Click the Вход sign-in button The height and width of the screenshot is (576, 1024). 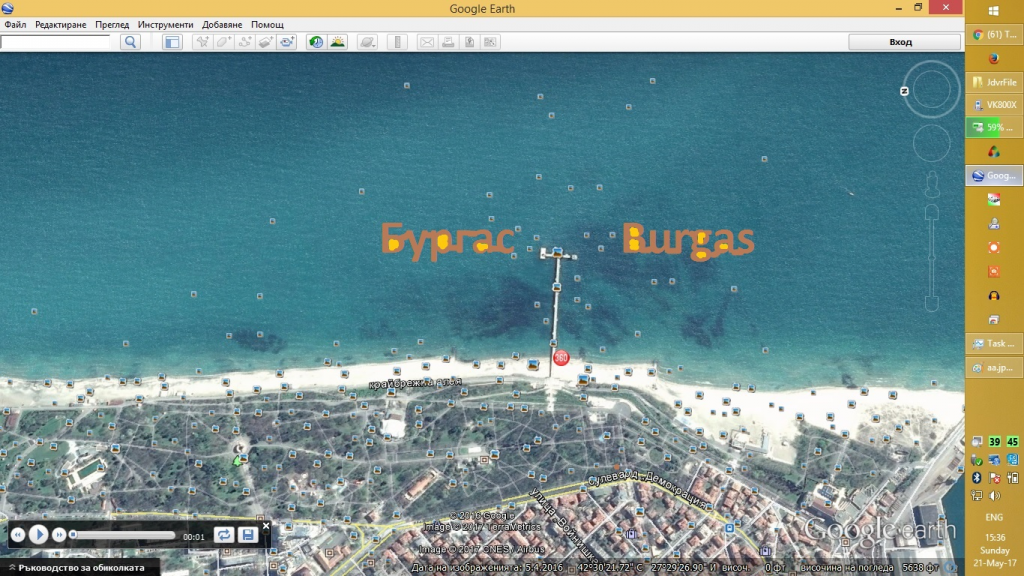tap(904, 42)
